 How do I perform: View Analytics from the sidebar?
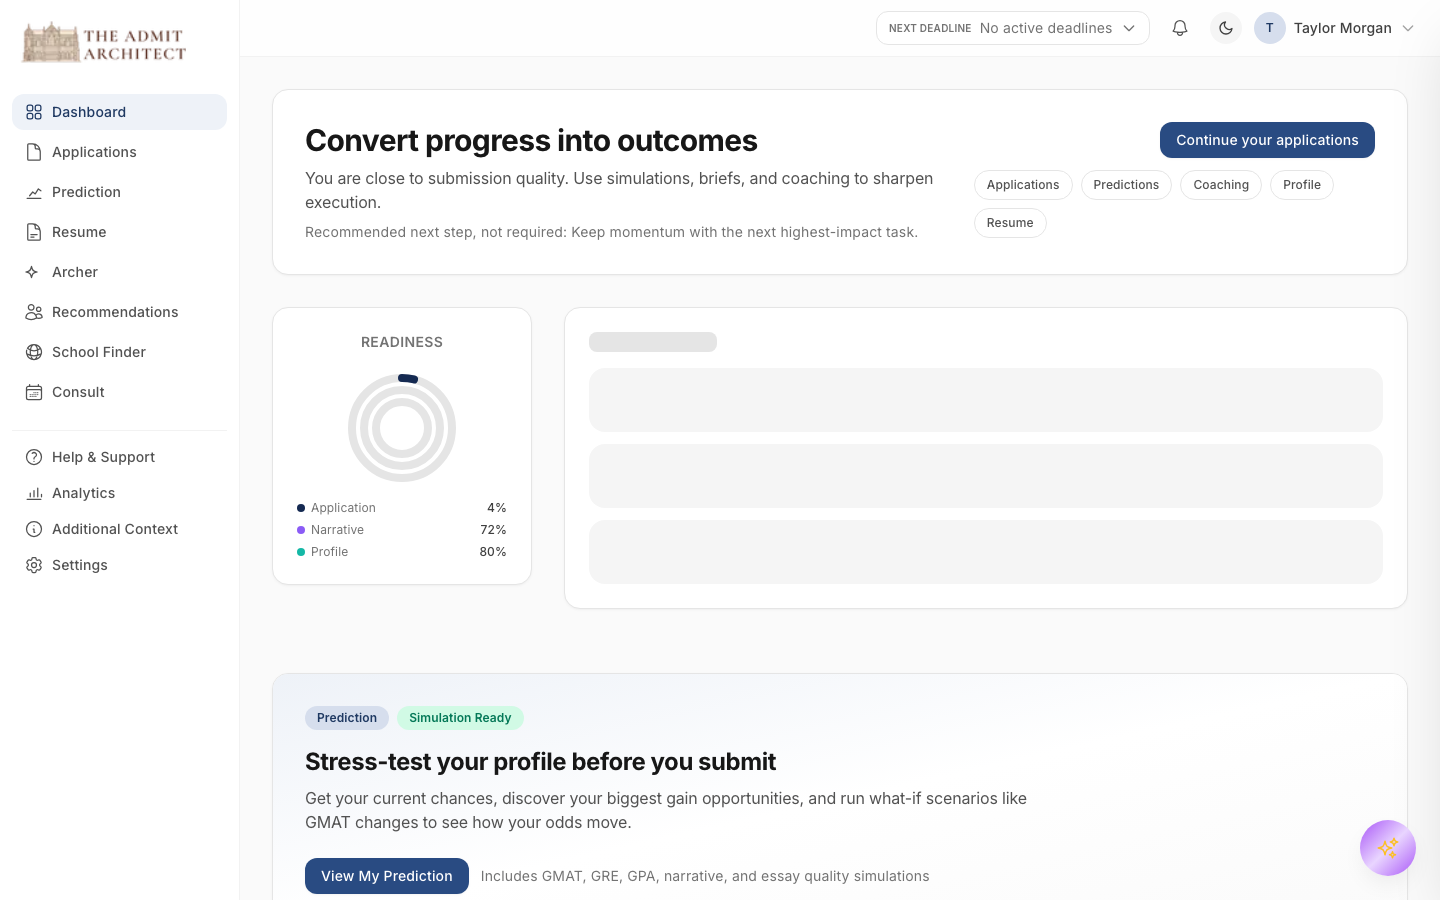click(x=83, y=493)
